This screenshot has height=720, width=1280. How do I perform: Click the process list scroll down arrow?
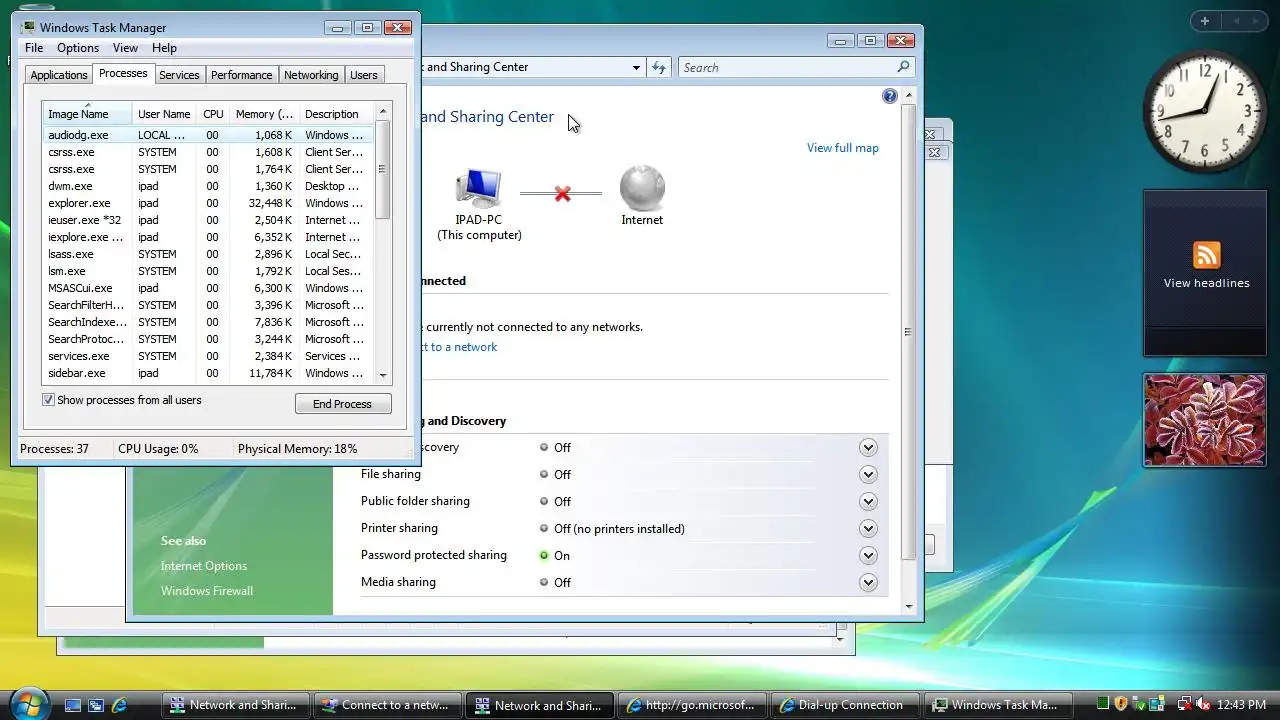[382, 375]
